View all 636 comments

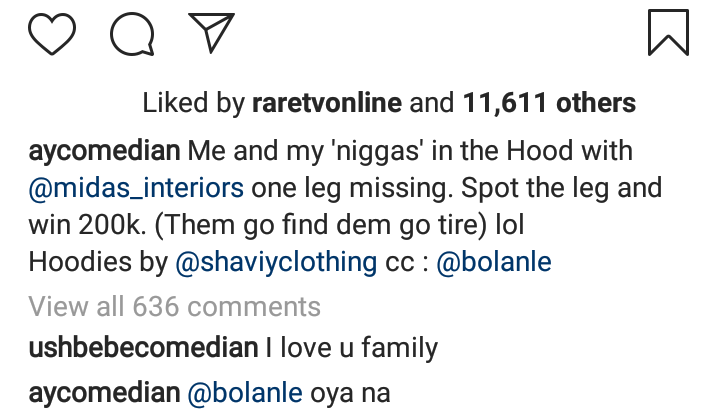(x=175, y=306)
